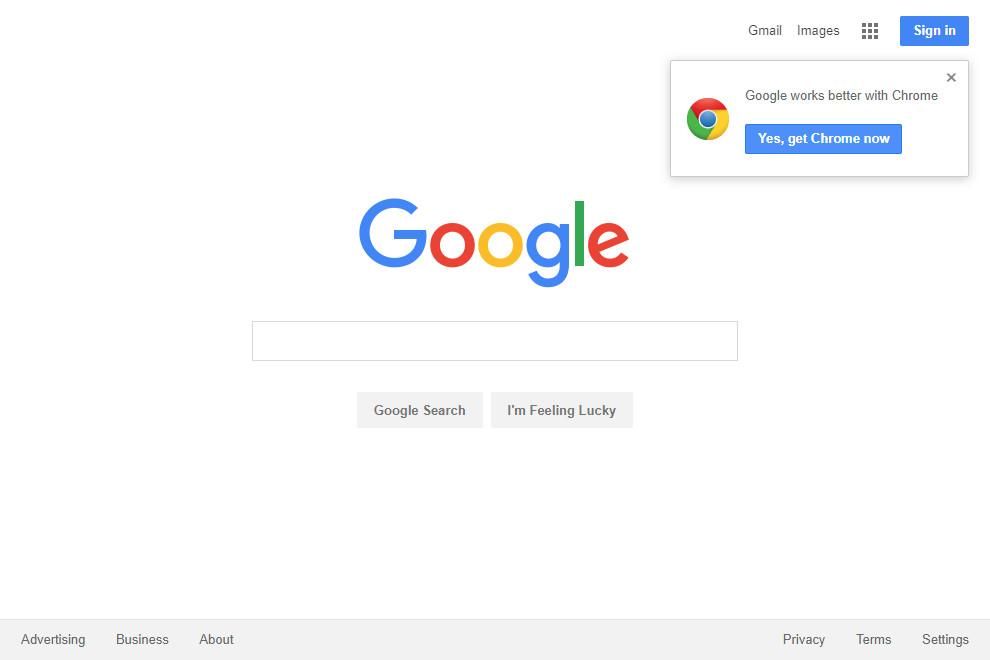Viewport: 990px width, 660px height.
Task: Click the blue capital G of the logo
Action: pos(393,233)
